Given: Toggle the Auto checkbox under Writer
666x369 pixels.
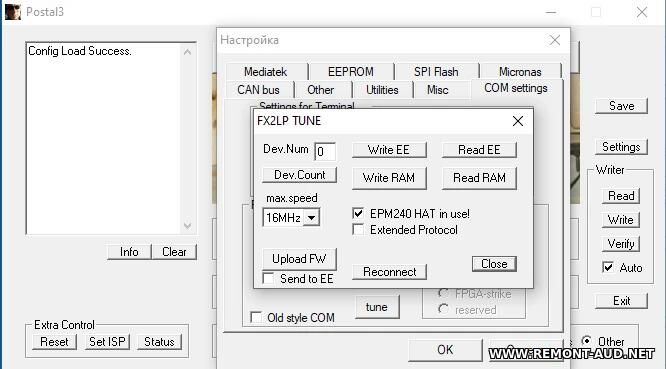Looking at the screenshot, I should pyautogui.click(x=608, y=267).
